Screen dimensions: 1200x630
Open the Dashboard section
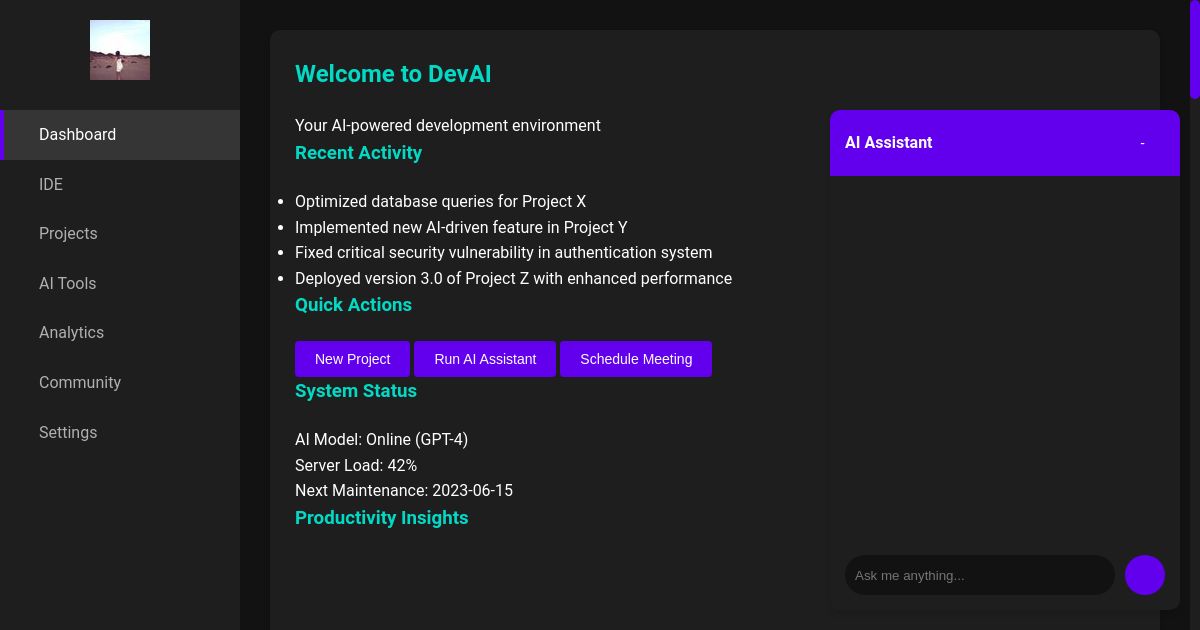click(77, 134)
